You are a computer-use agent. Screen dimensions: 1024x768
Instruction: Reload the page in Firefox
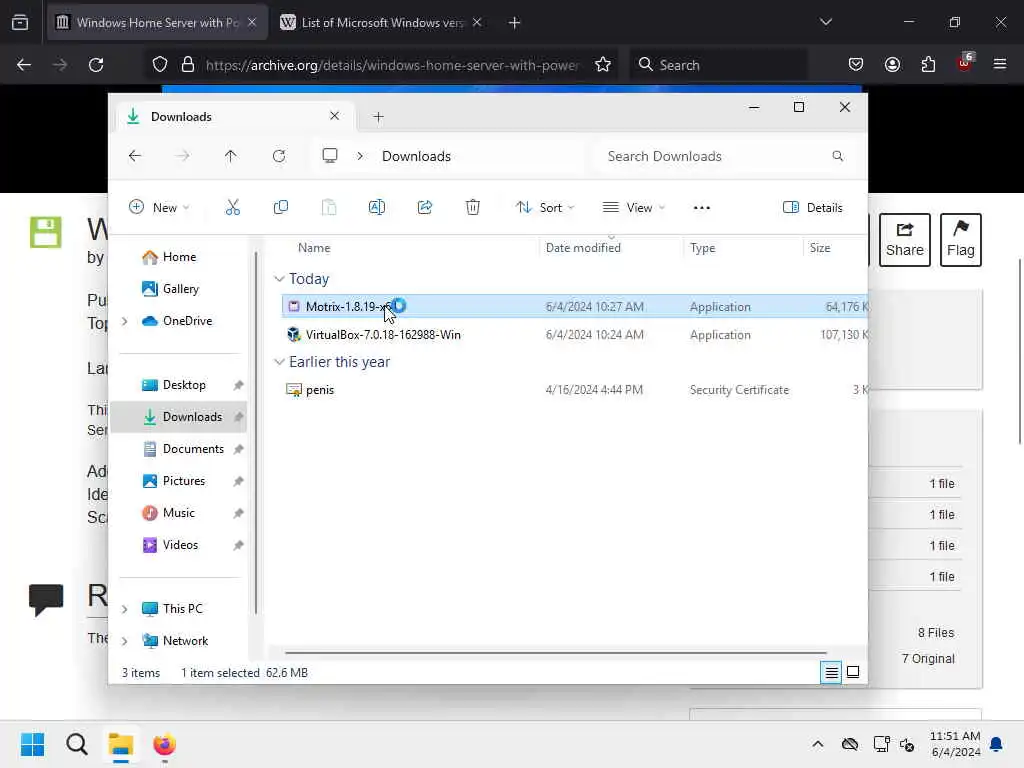point(96,65)
